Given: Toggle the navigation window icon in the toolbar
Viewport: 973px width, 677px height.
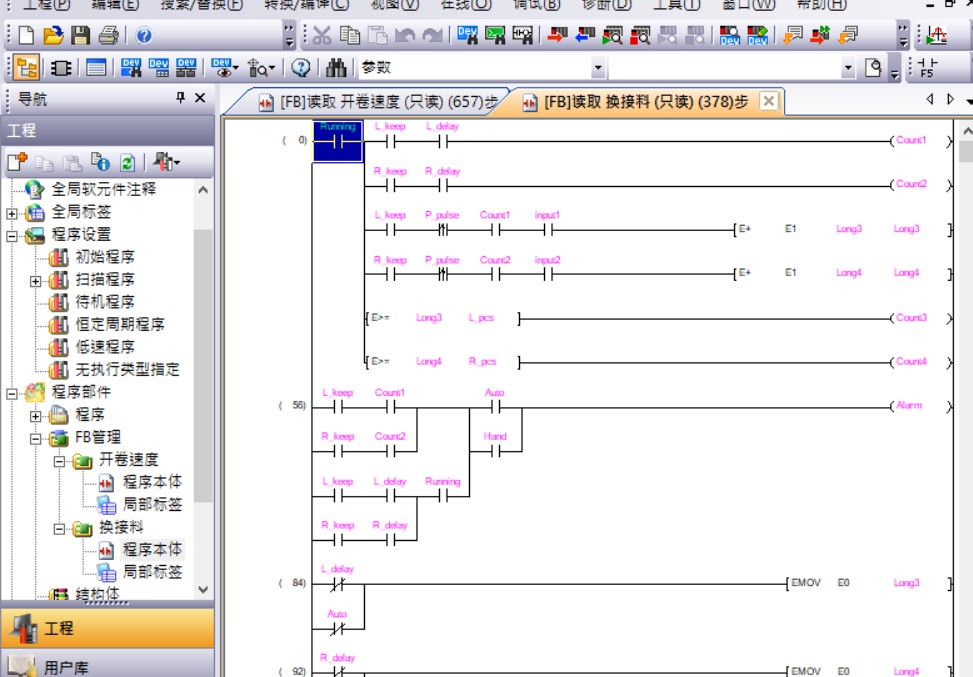Looking at the screenshot, I should pos(26,68).
